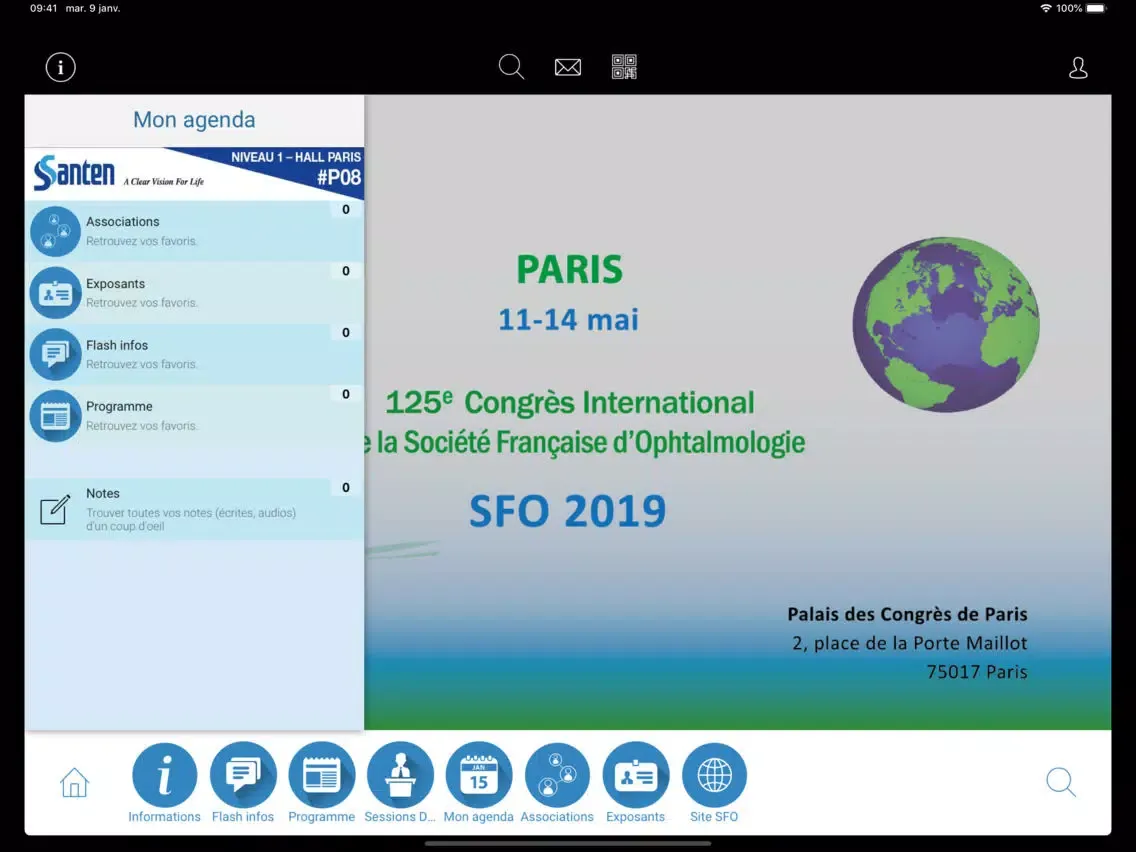
Task: Open Programme from bottom toolbar
Action: coord(321,777)
